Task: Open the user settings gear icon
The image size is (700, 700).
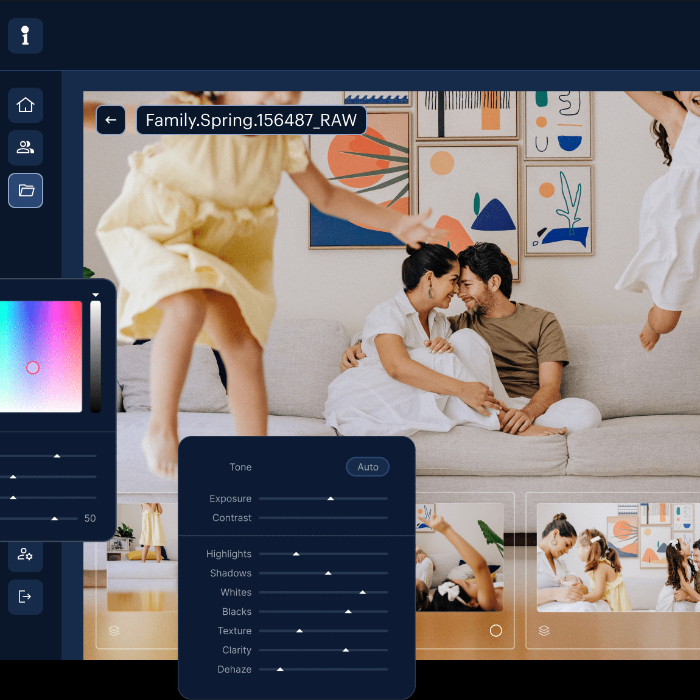Action: coord(25,554)
